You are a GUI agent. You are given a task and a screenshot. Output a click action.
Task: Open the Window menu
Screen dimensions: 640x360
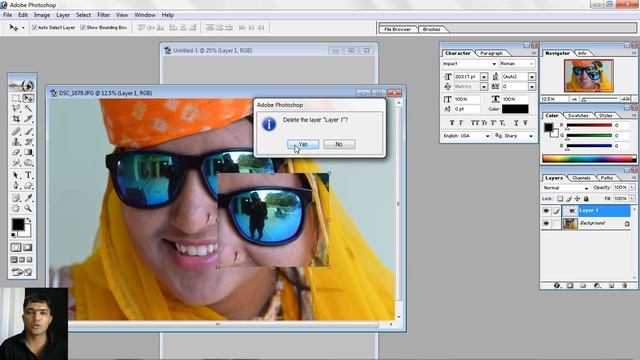click(145, 15)
